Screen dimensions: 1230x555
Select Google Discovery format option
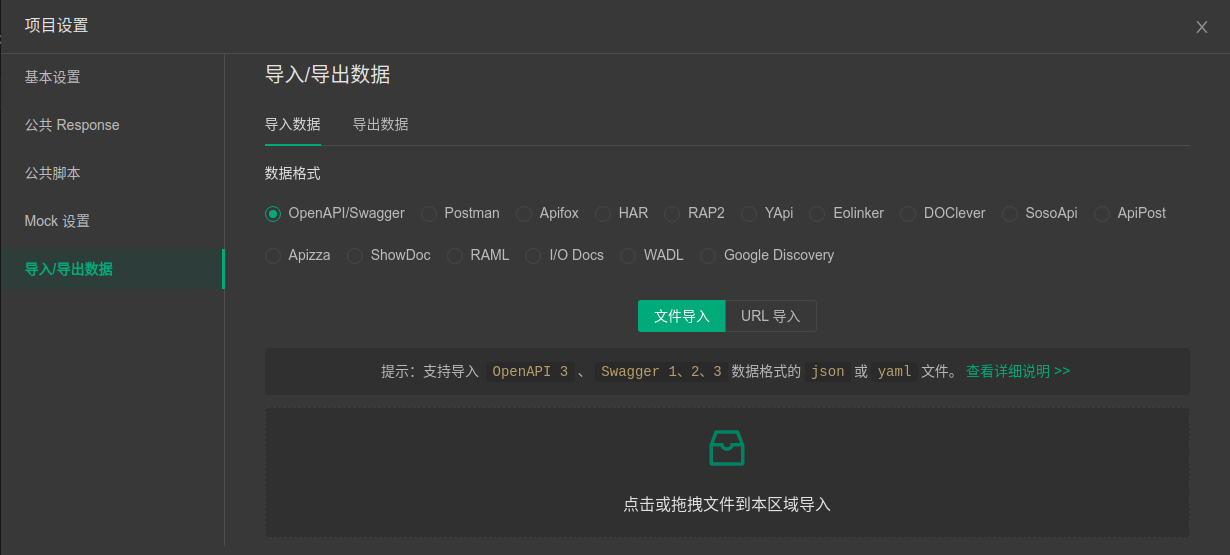click(x=708, y=255)
